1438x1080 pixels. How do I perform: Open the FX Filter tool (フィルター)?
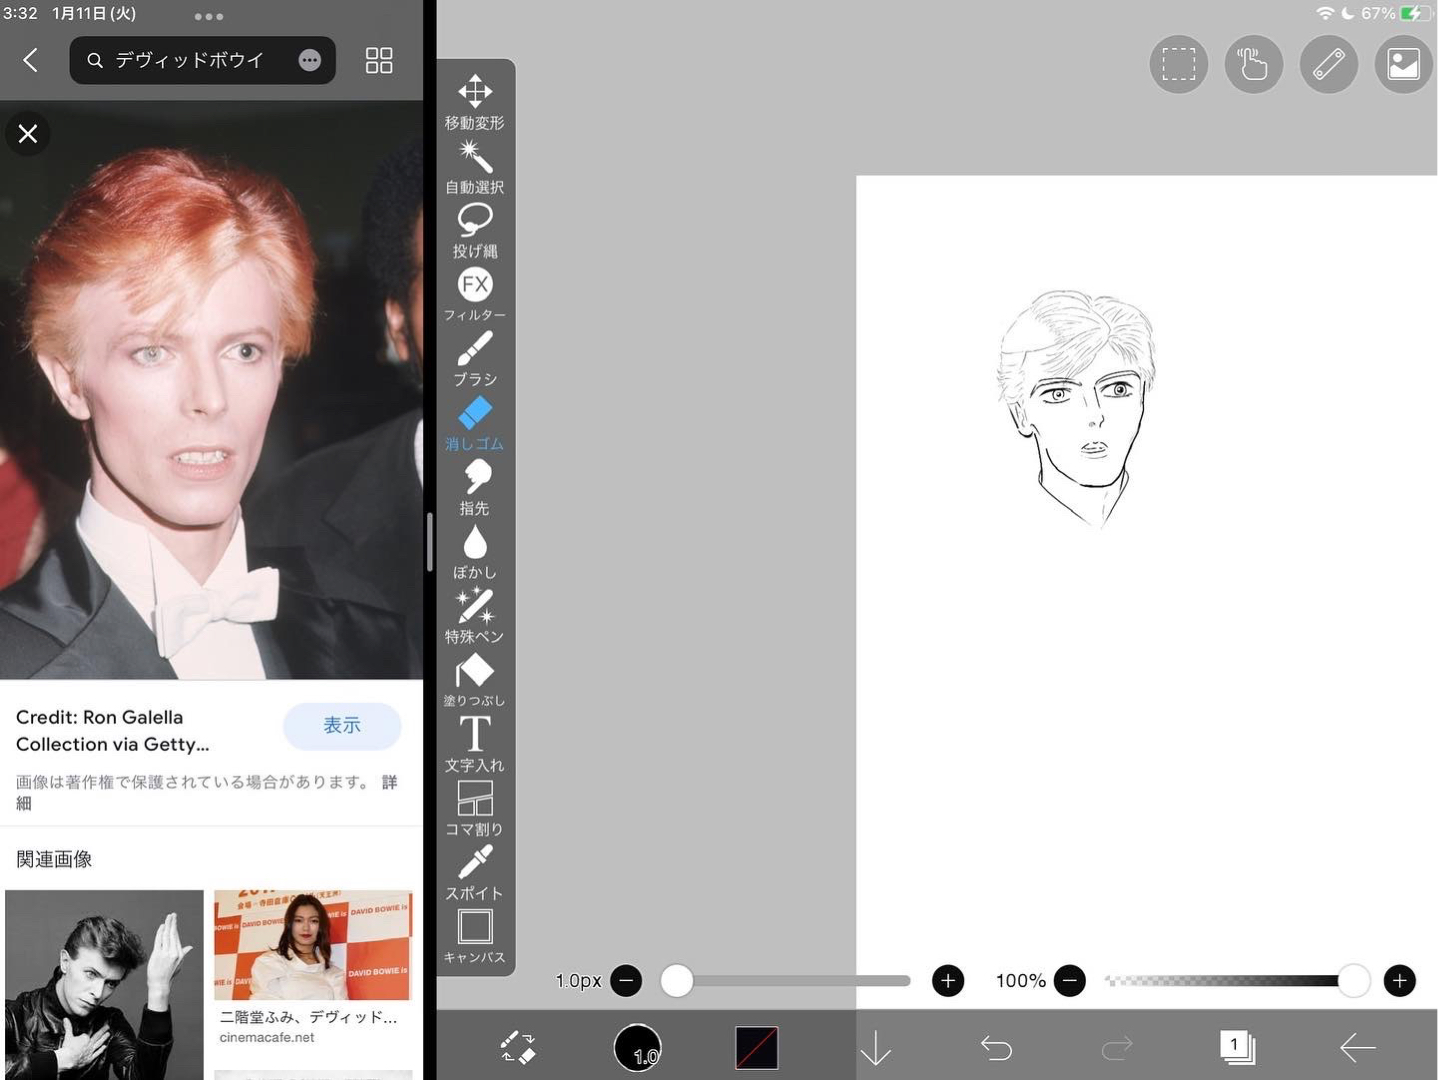point(474,294)
